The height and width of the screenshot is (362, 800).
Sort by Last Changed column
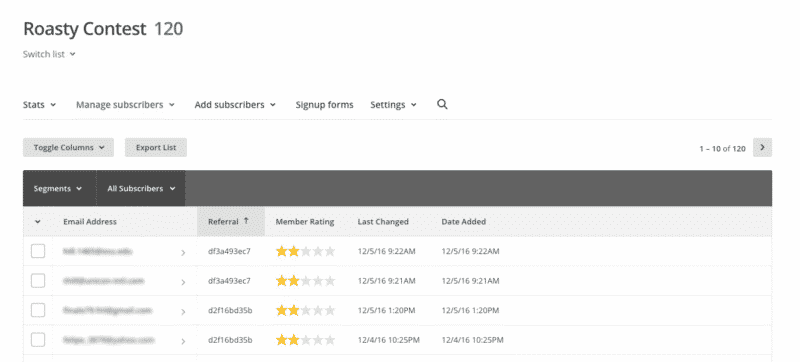tap(383, 222)
